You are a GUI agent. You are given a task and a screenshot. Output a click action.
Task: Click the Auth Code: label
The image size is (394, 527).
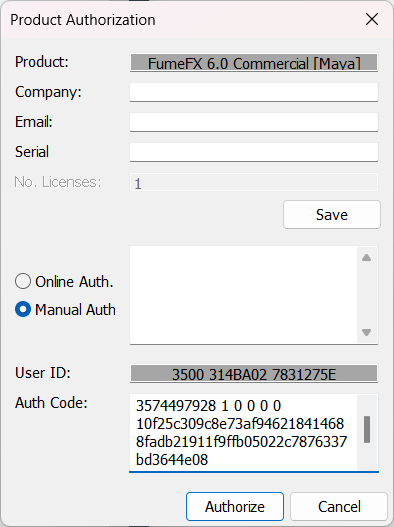coord(51,403)
